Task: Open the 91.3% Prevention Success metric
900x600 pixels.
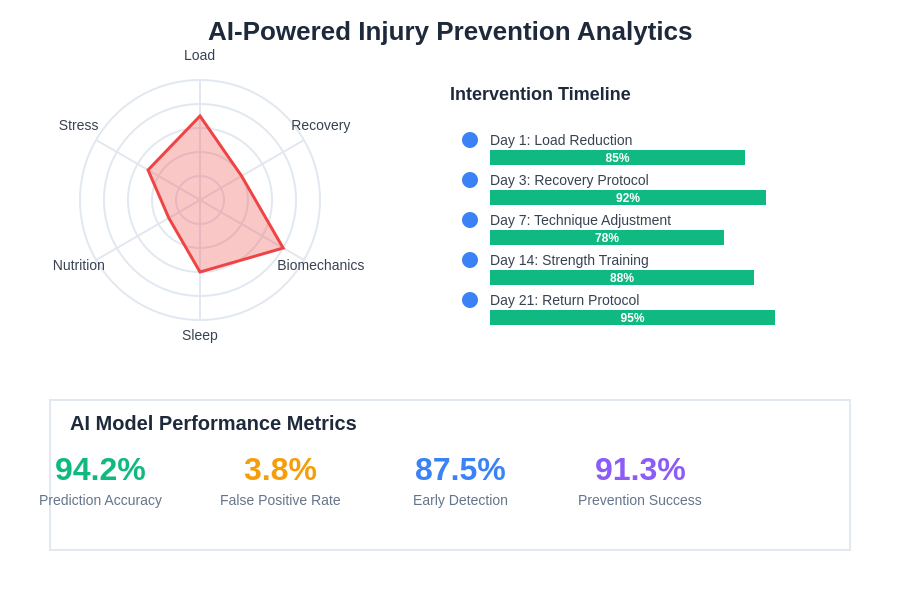Action: pos(640,469)
